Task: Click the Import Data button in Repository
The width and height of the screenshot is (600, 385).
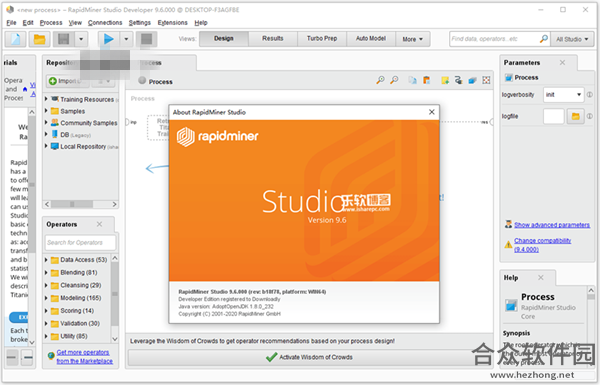Action: tap(68, 81)
